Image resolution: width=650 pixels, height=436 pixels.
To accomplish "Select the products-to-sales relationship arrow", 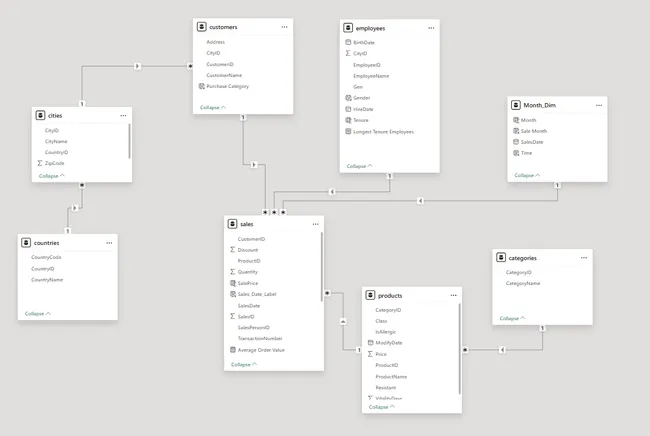I will point(343,321).
